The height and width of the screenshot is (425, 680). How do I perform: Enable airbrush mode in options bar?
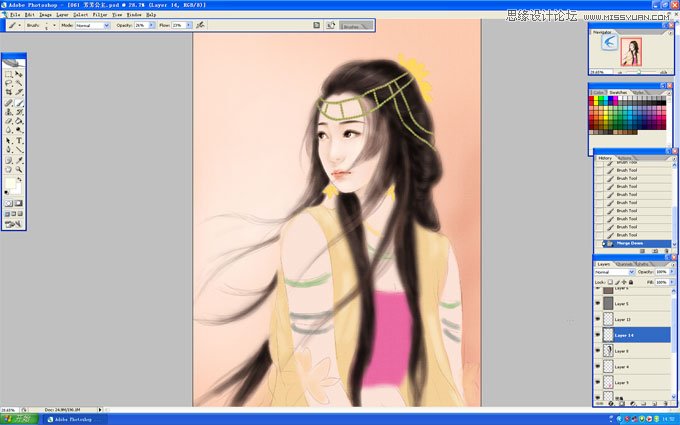(200, 25)
